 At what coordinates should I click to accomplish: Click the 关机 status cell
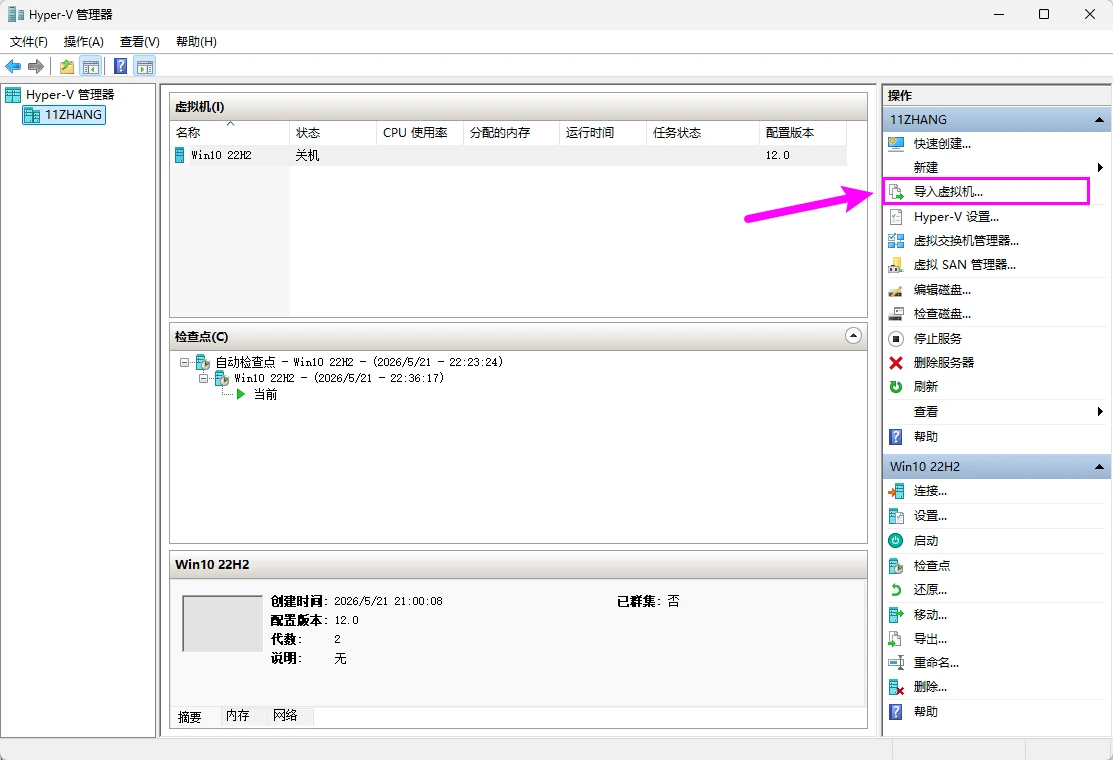[307, 155]
